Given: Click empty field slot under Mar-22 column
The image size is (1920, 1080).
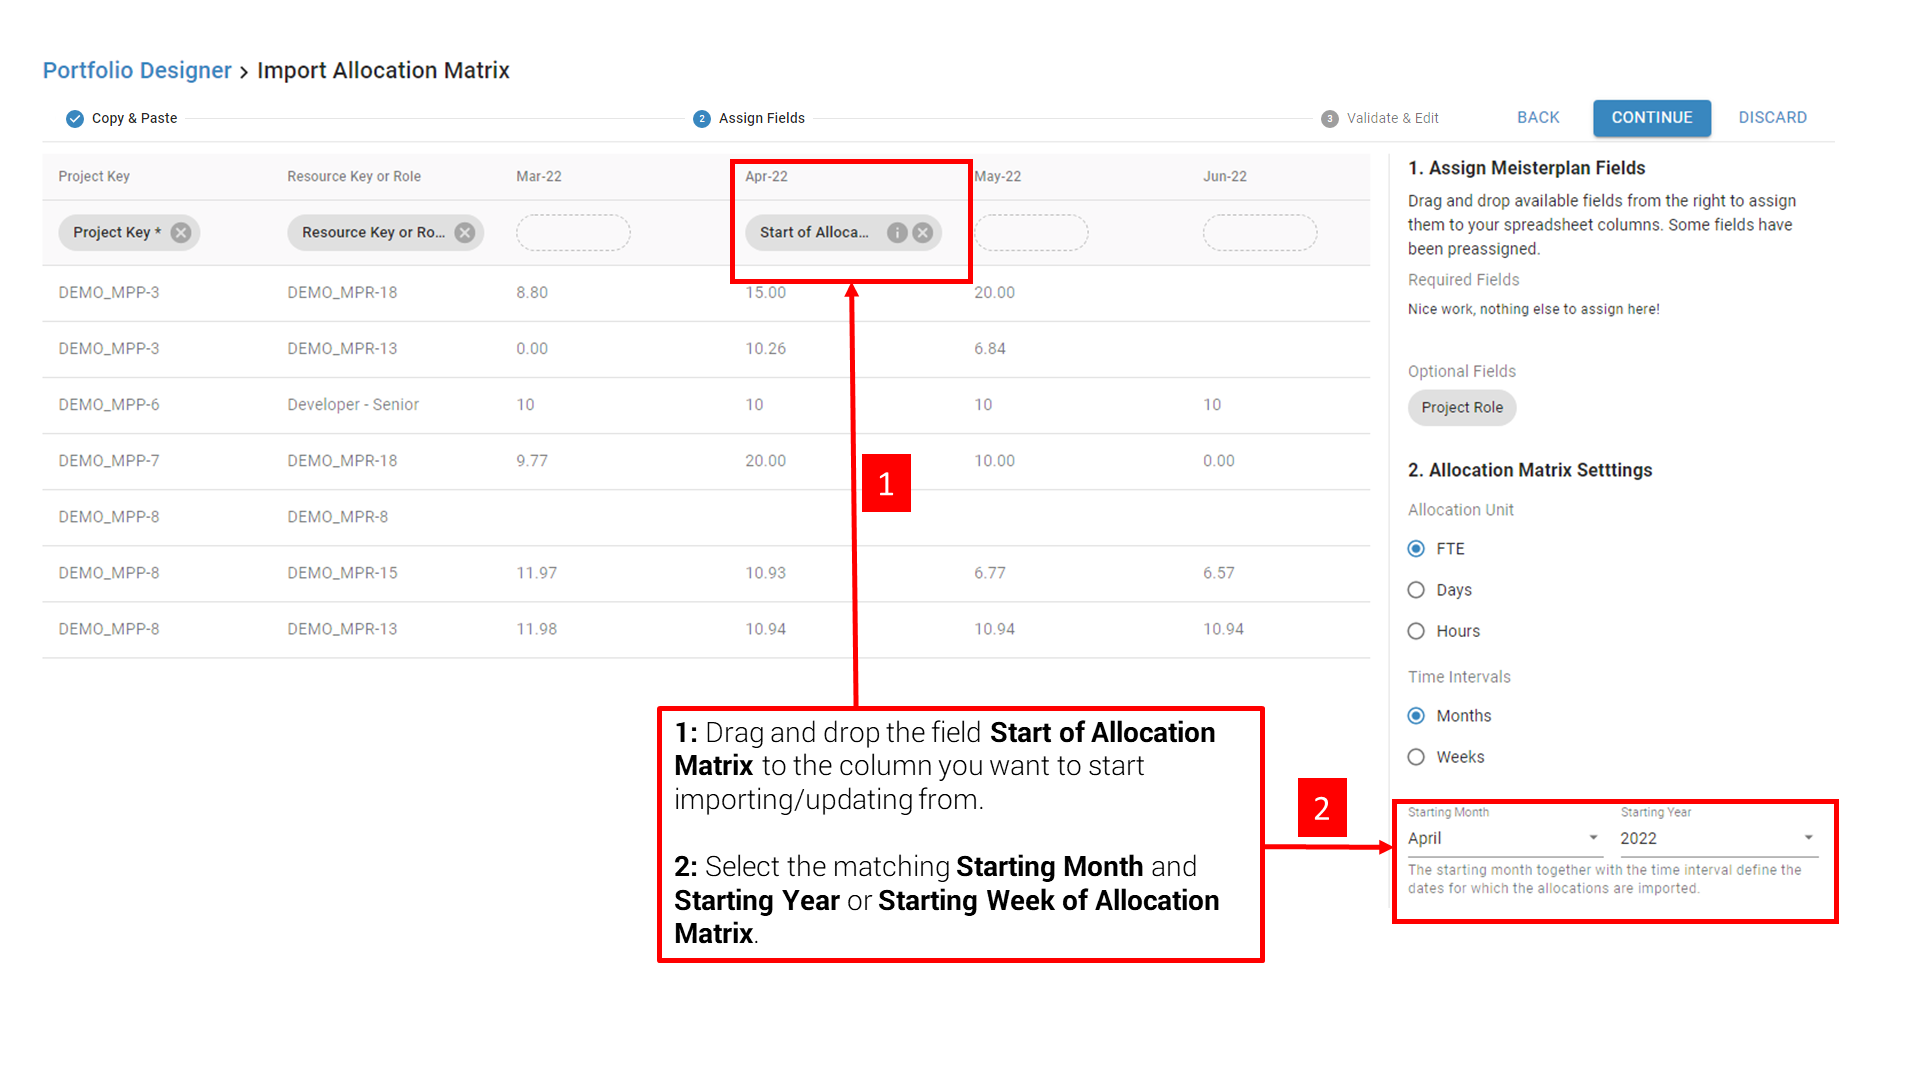Looking at the screenshot, I should [573, 232].
